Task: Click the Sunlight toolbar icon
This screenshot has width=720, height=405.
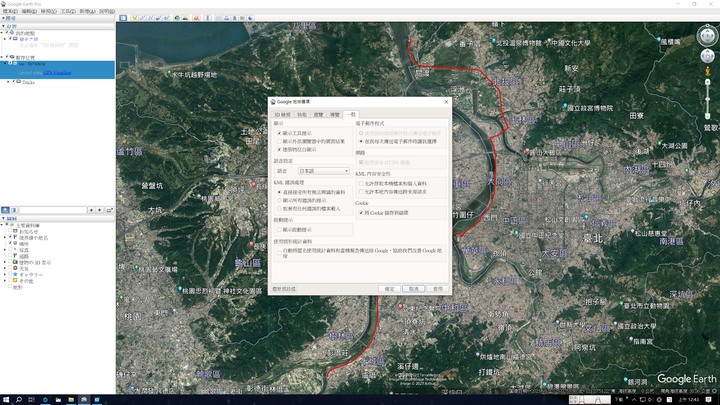Action: 185,18
